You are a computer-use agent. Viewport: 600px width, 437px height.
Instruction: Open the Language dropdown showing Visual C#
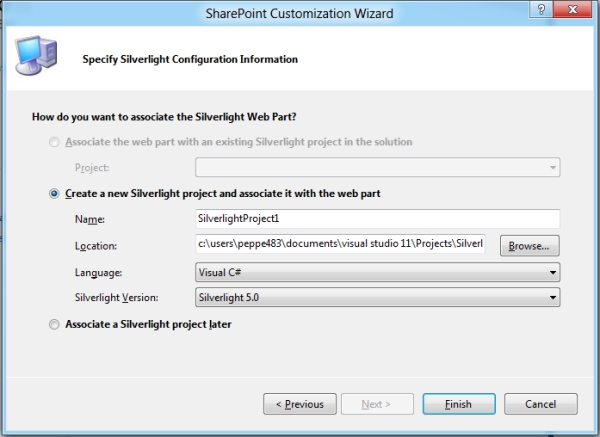pos(378,272)
